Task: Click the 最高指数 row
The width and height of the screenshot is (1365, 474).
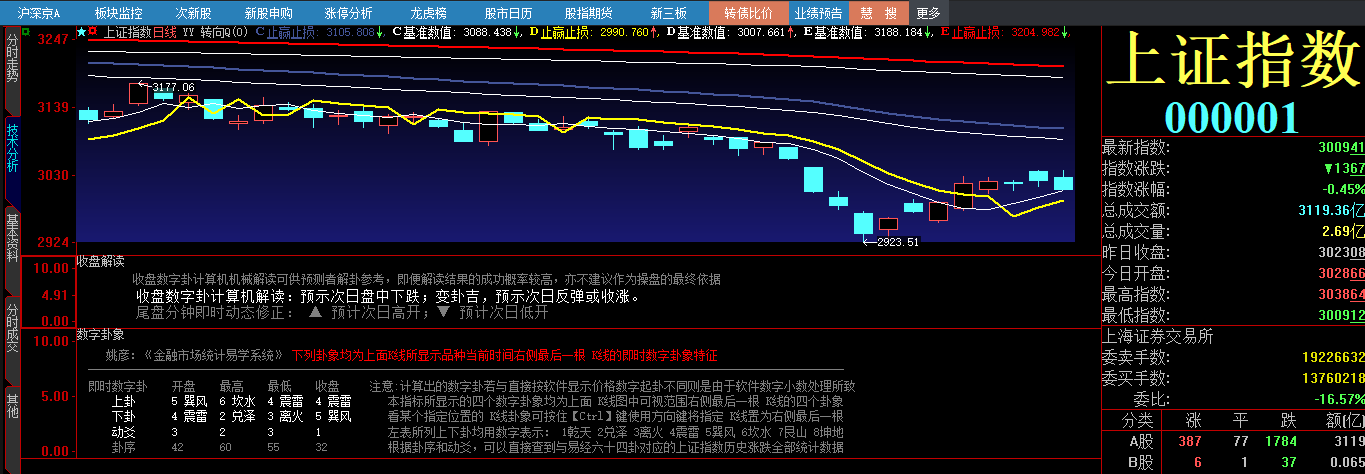Action: [x=1233, y=295]
